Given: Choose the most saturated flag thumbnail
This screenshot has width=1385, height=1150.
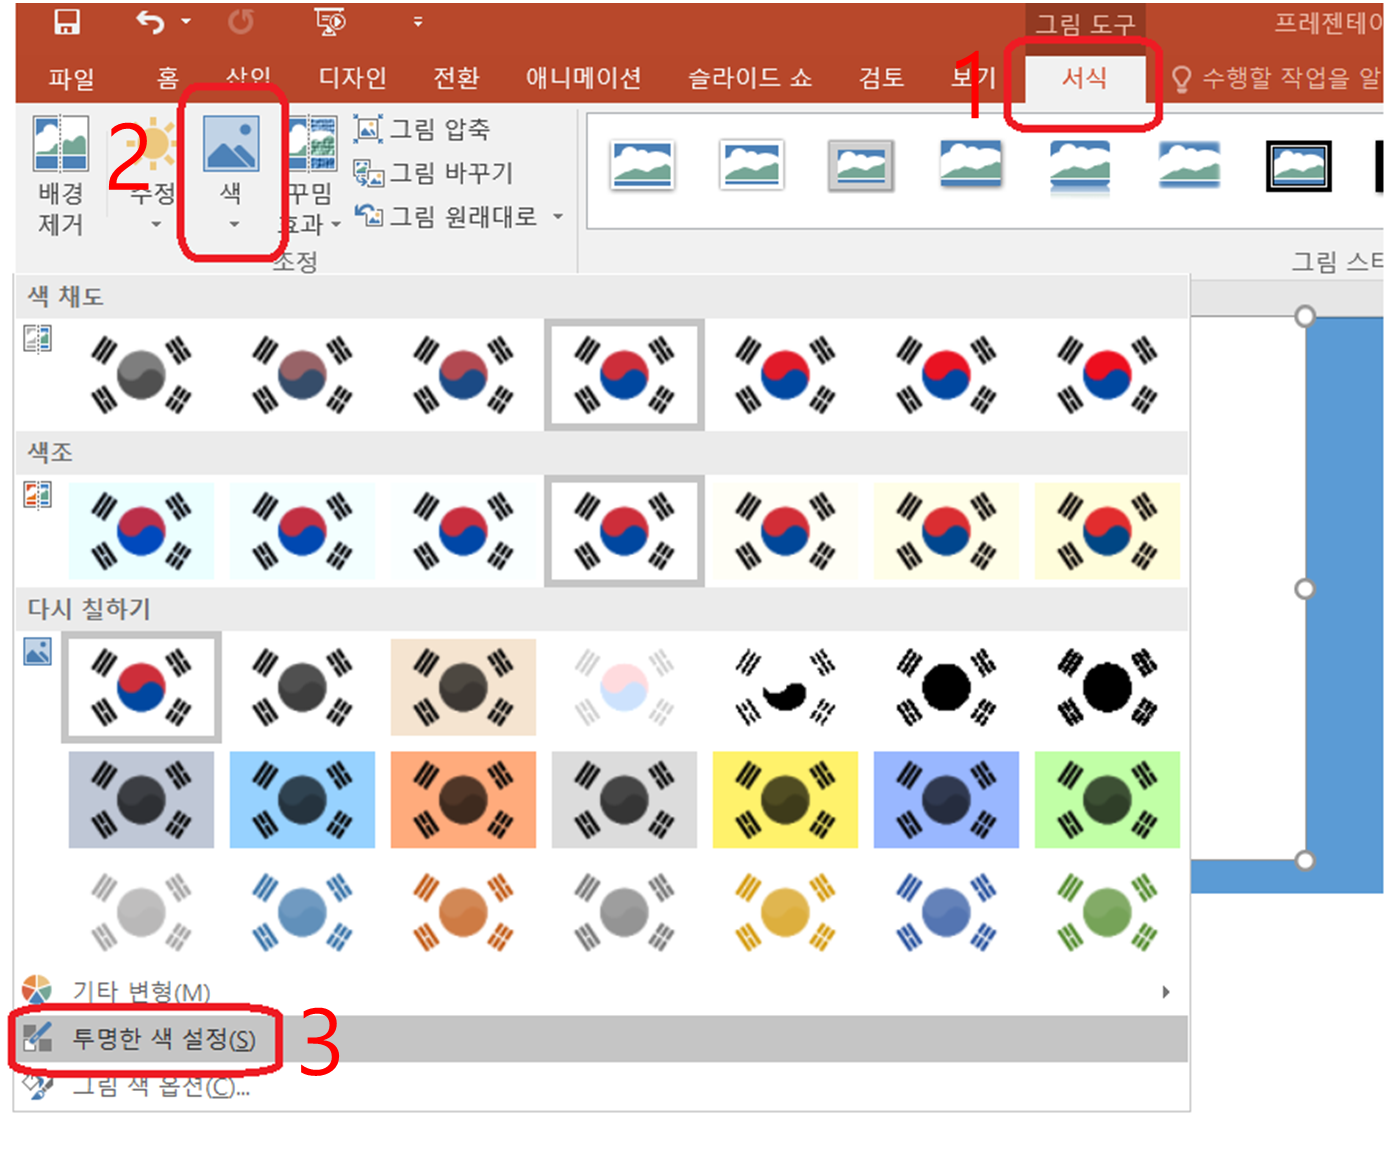Looking at the screenshot, I should coord(1107,375).
